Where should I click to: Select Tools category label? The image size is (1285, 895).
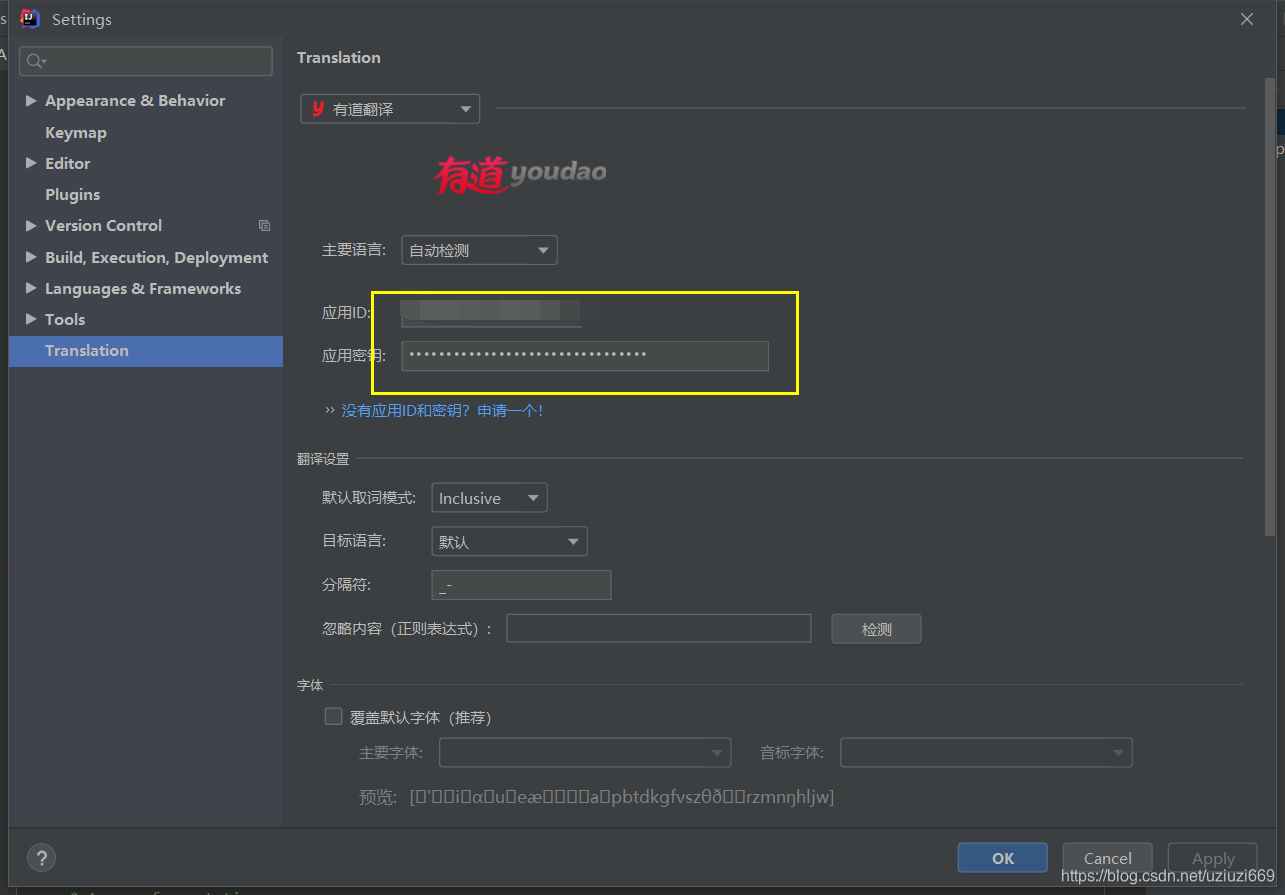pos(65,319)
